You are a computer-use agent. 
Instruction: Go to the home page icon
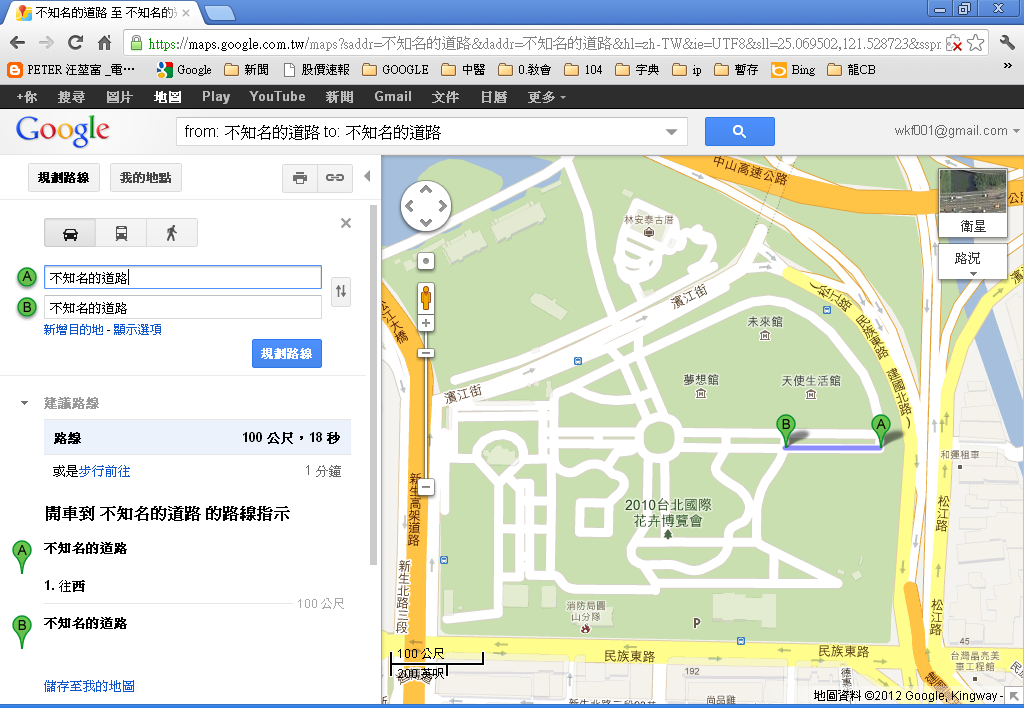coord(104,43)
